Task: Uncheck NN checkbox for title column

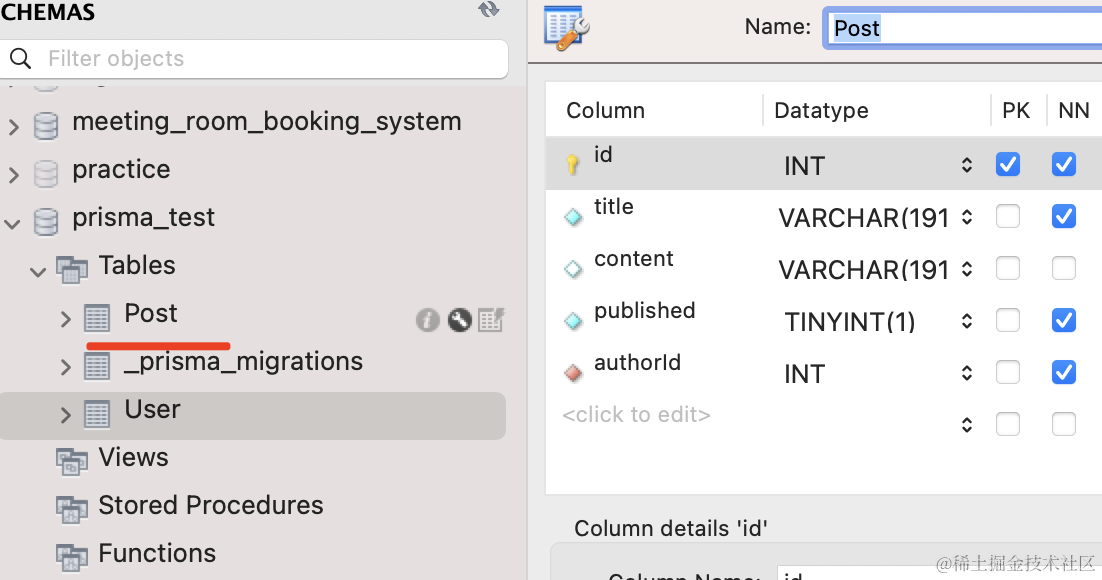Action: (x=1064, y=216)
